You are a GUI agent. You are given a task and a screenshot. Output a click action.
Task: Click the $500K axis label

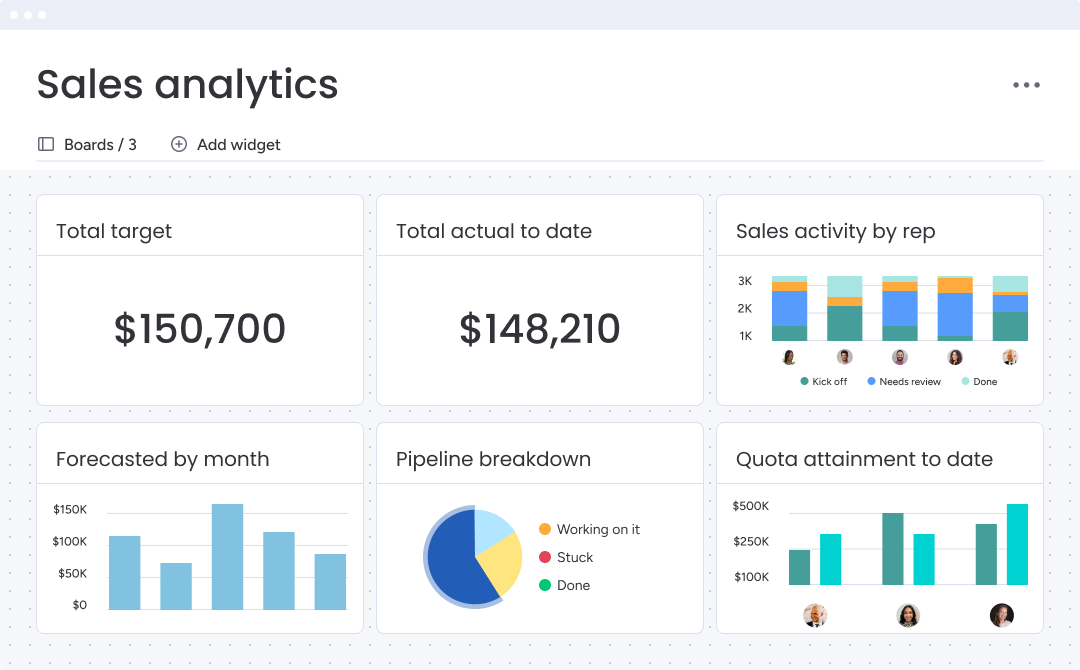coord(751,506)
